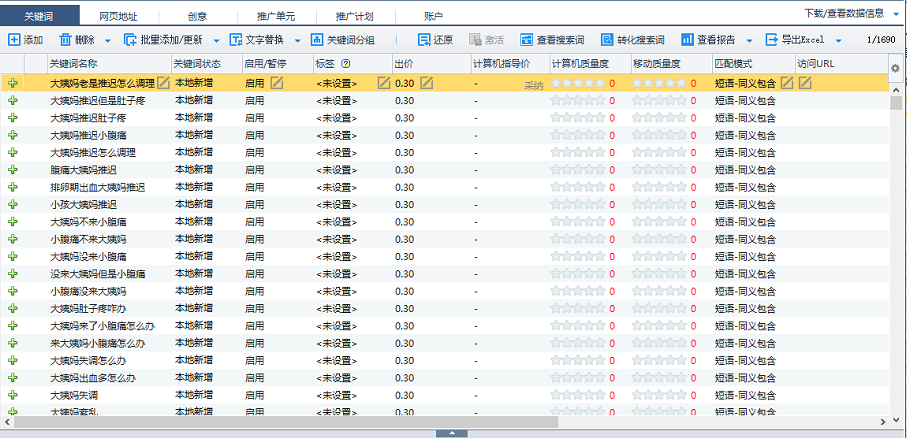
Task: Click 文字替换 toolbar icon
Action: pos(236,40)
